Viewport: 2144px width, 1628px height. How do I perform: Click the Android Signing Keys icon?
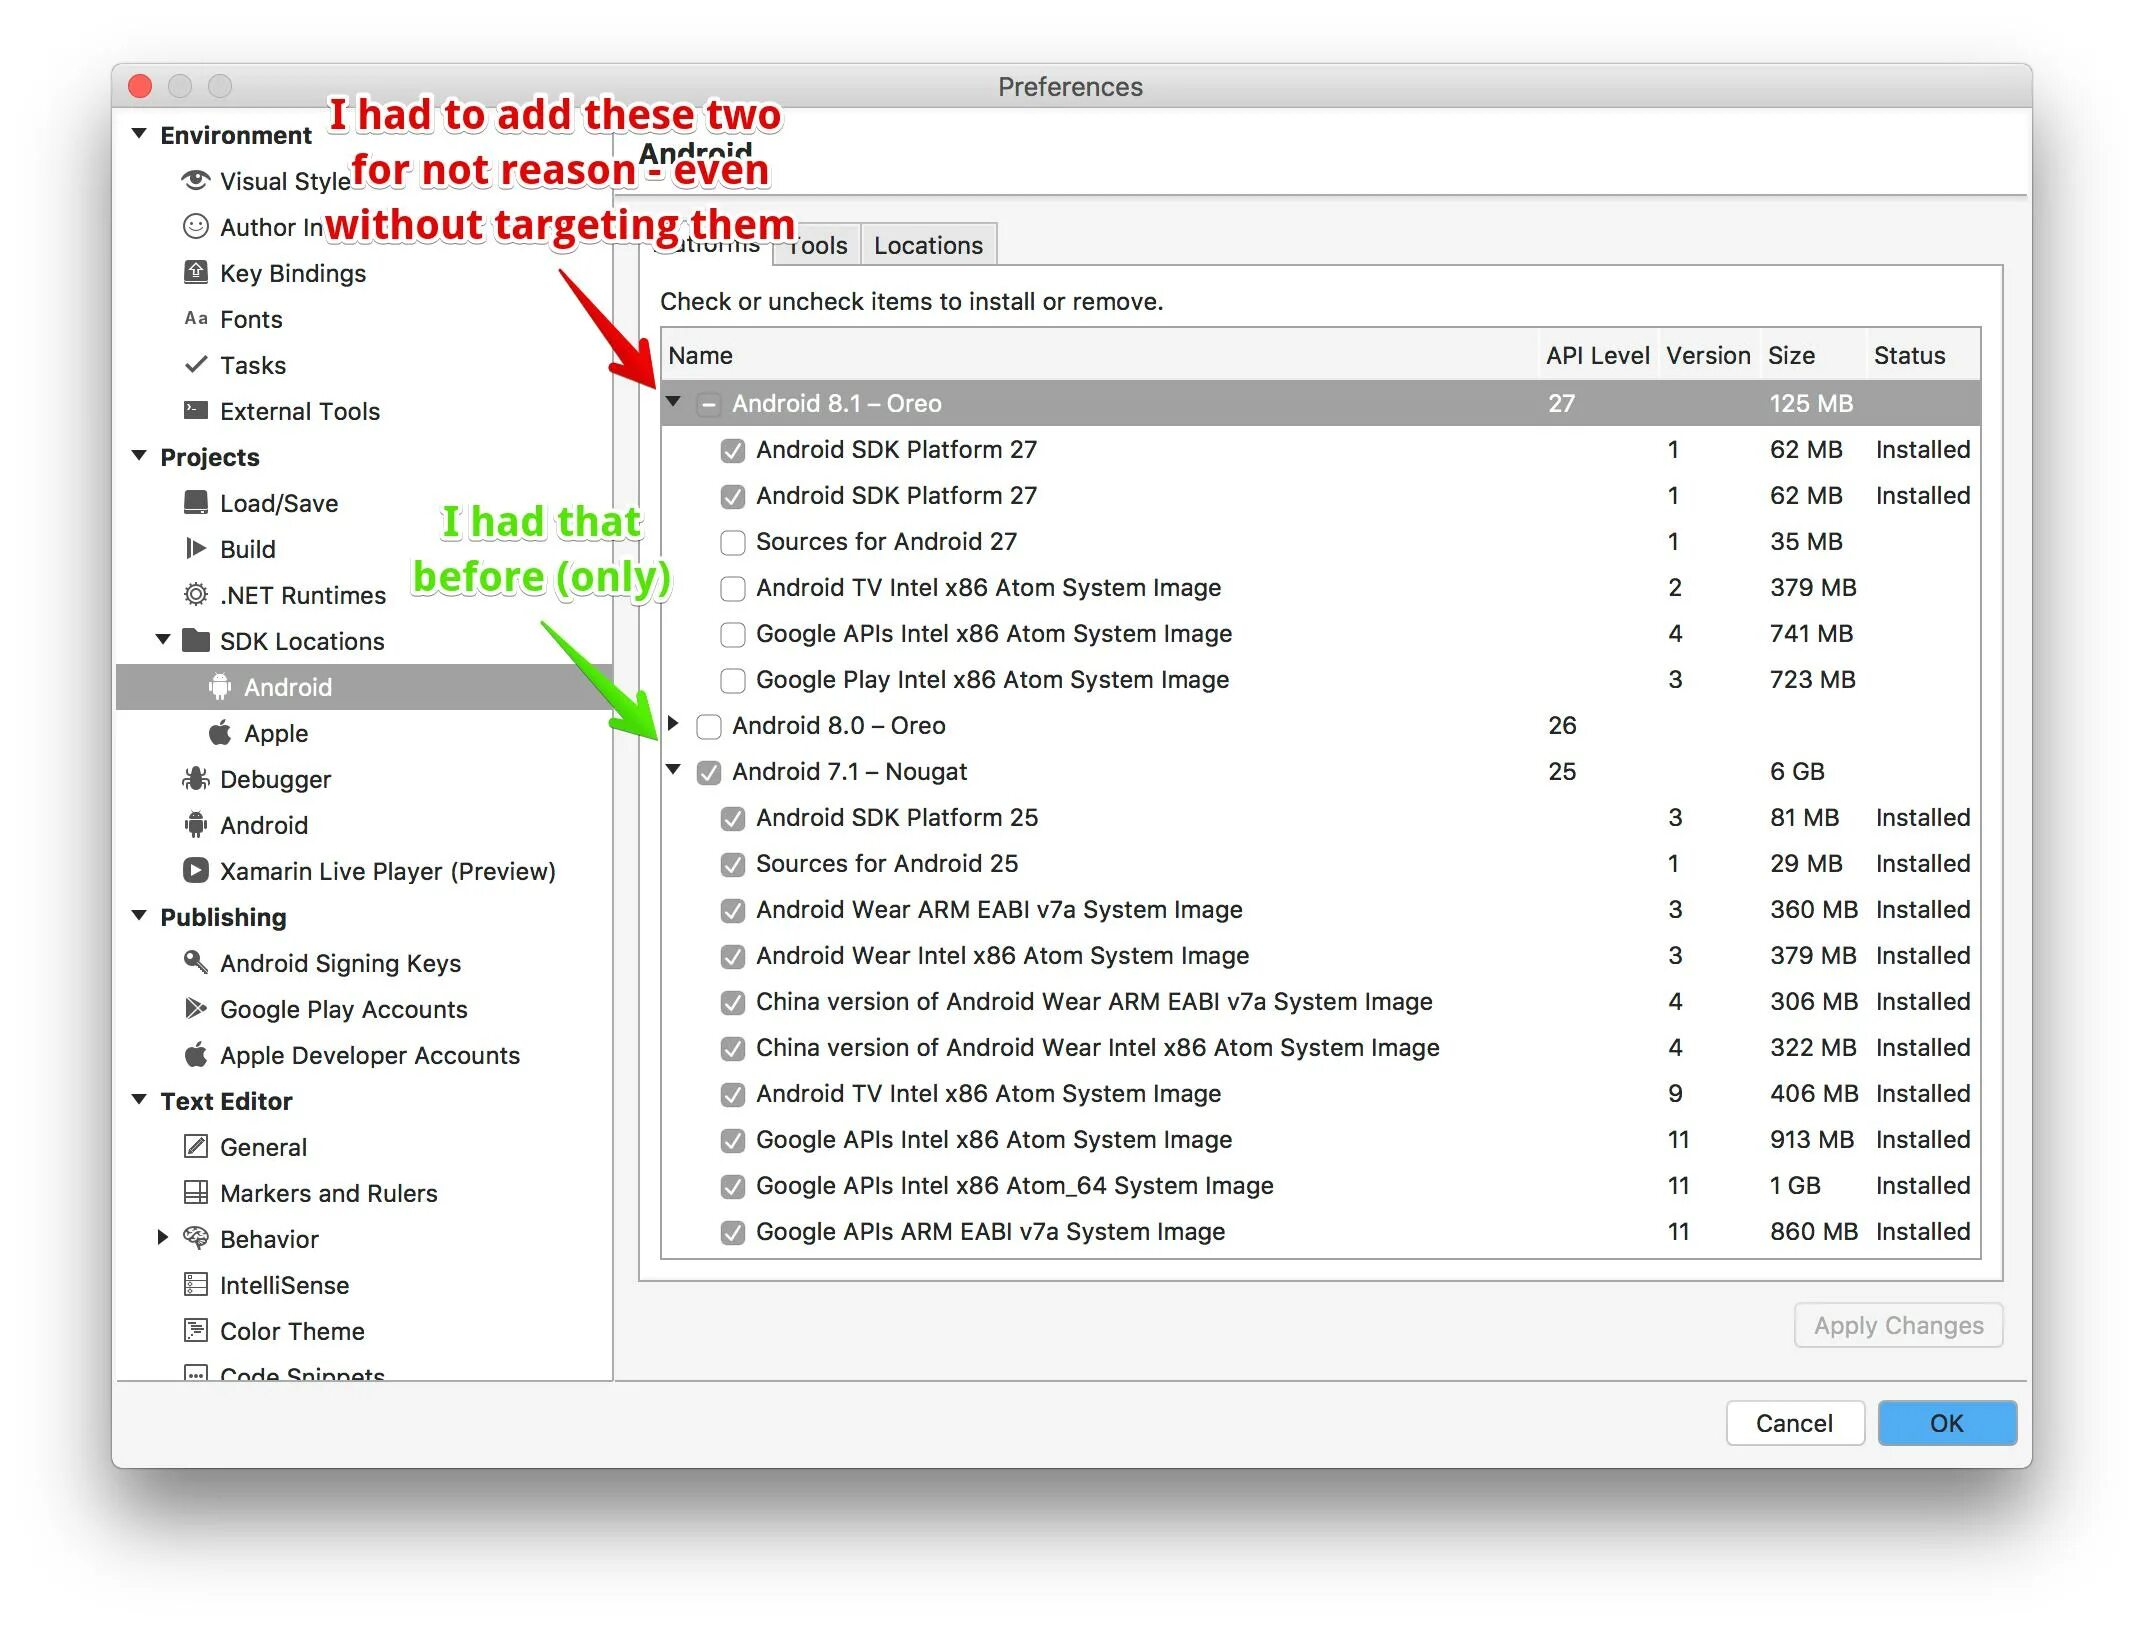(196, 962)
